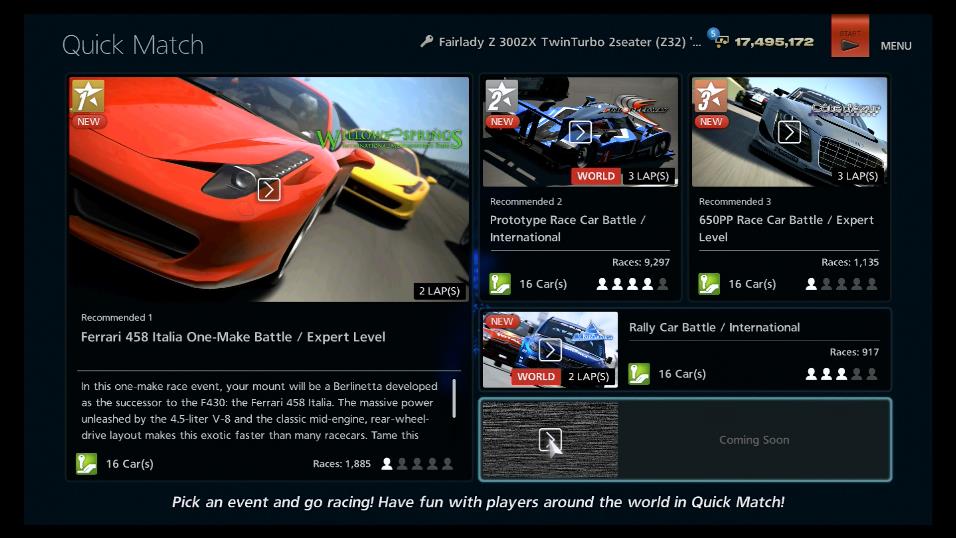The width and height of the screenshot is (956, 538).
Task: Click the star 3 rank badge
Action: (711, 96)
